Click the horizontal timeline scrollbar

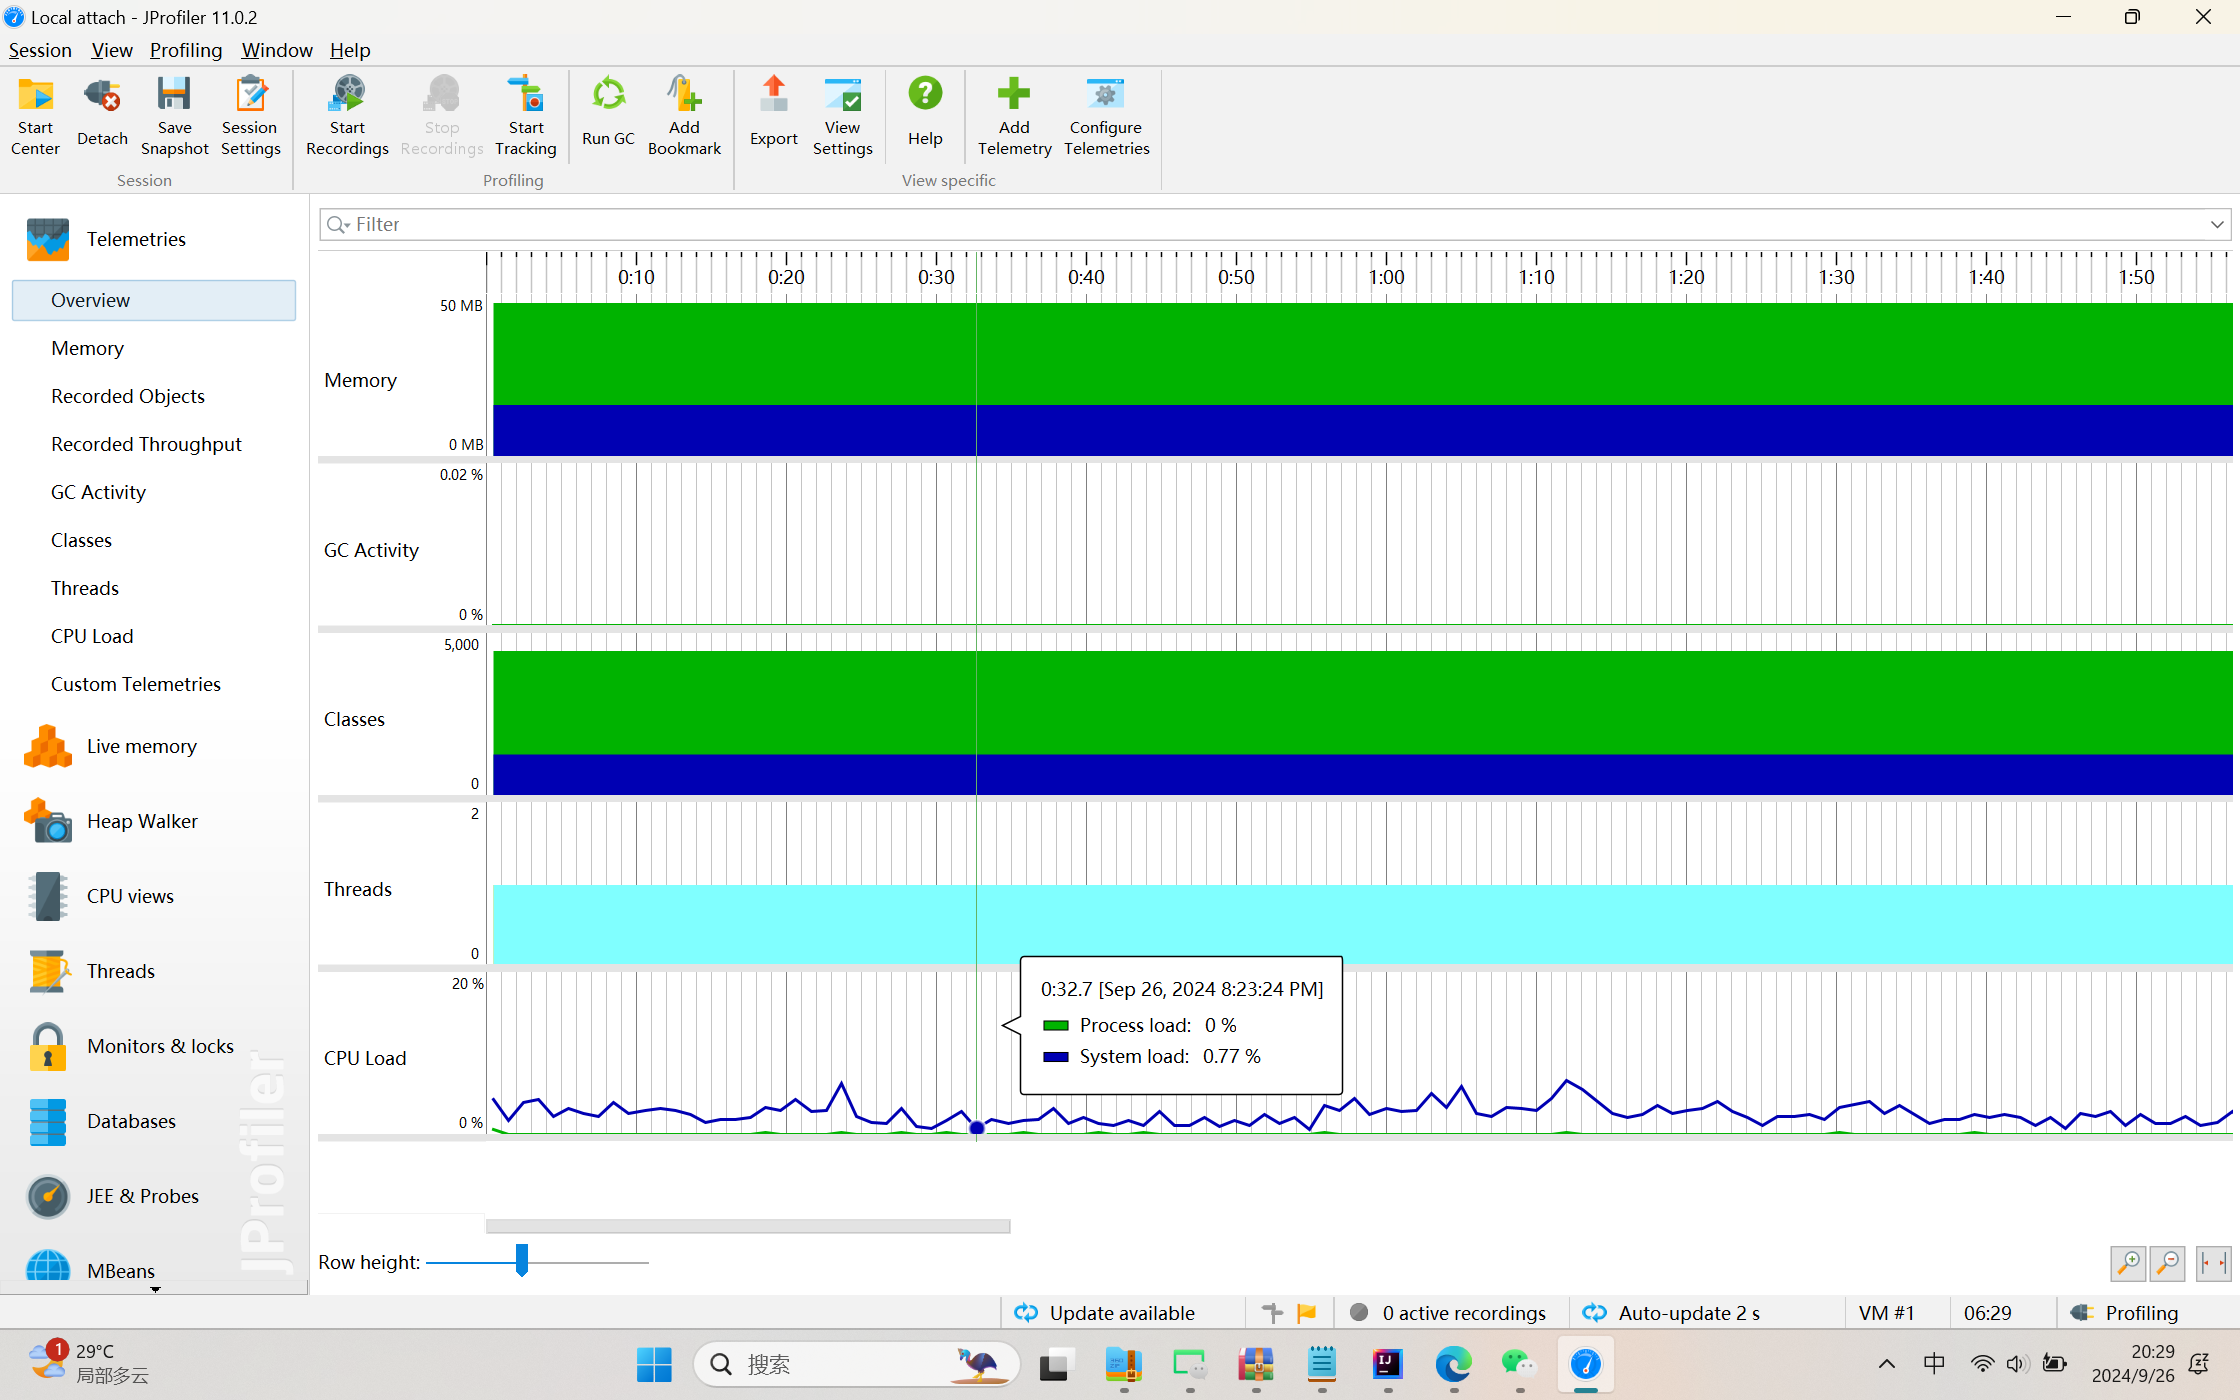click(x=748, y=1226)
